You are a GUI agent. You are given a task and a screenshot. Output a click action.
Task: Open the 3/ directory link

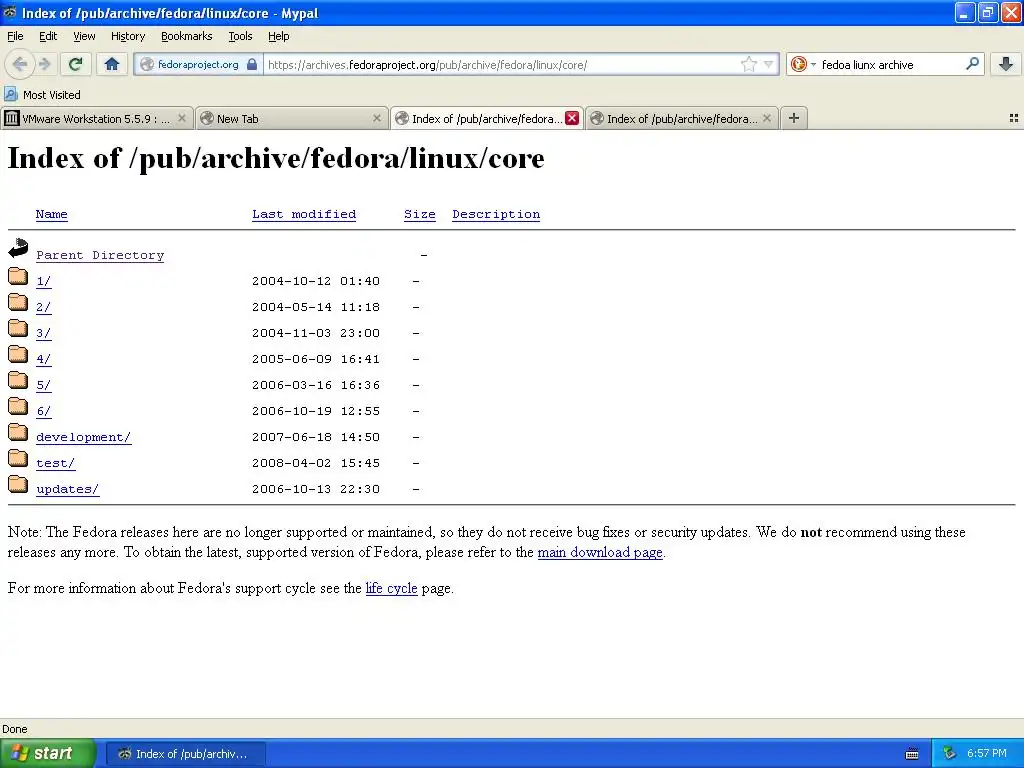[x=43, y=334]
